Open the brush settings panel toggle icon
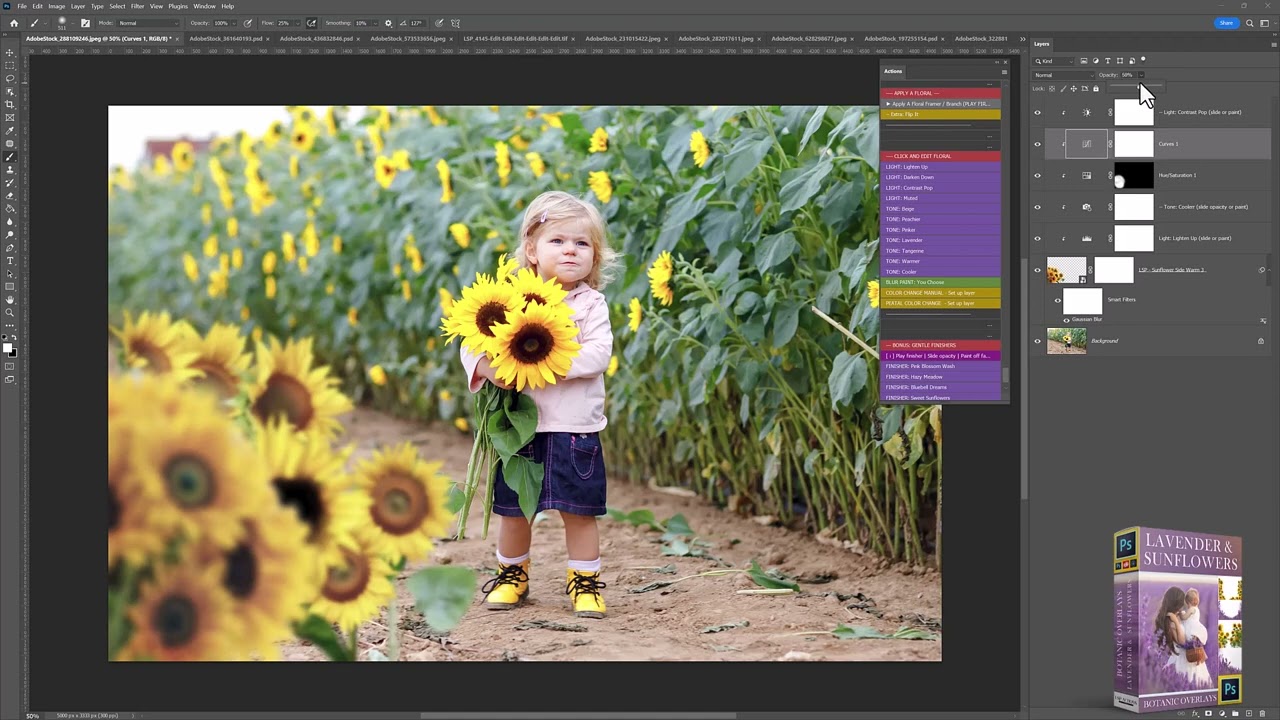This screenshot has width=1280, height=720. [x=85, y=23]
